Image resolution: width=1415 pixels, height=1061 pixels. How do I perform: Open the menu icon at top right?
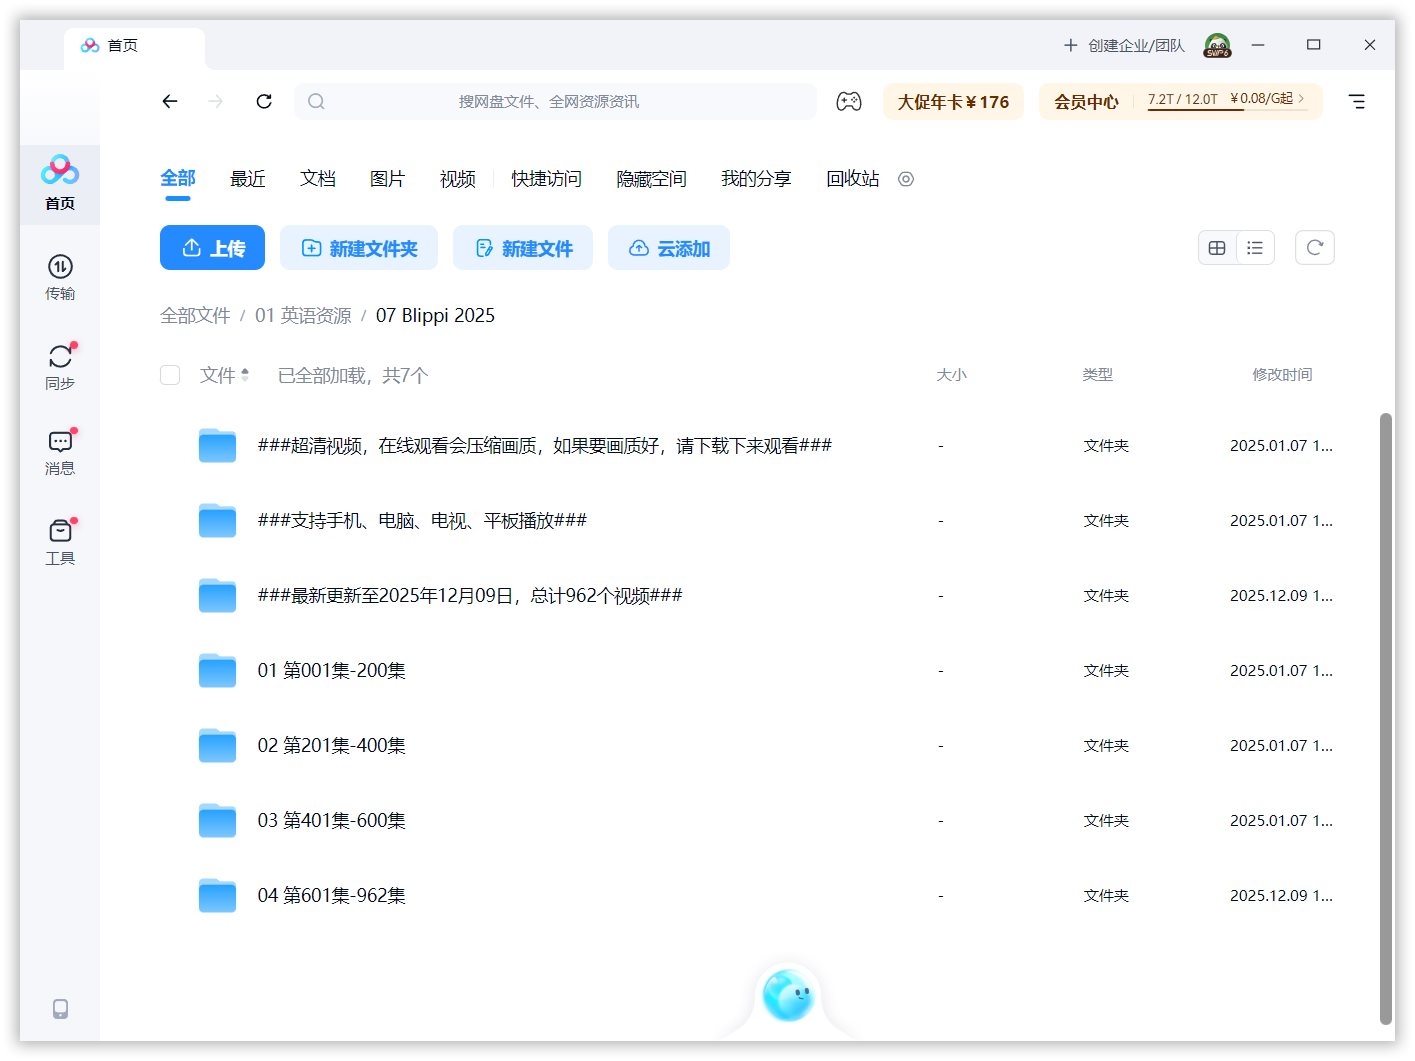point(1357,101)
